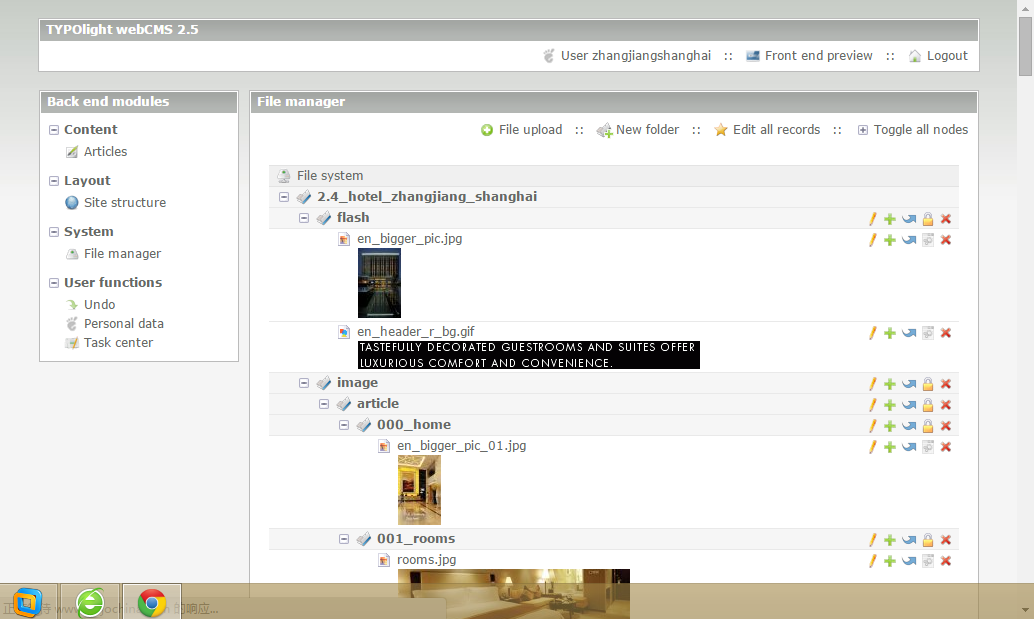Click the File upload link
The width and height of the screenshot is (1034, 619).
530,130
